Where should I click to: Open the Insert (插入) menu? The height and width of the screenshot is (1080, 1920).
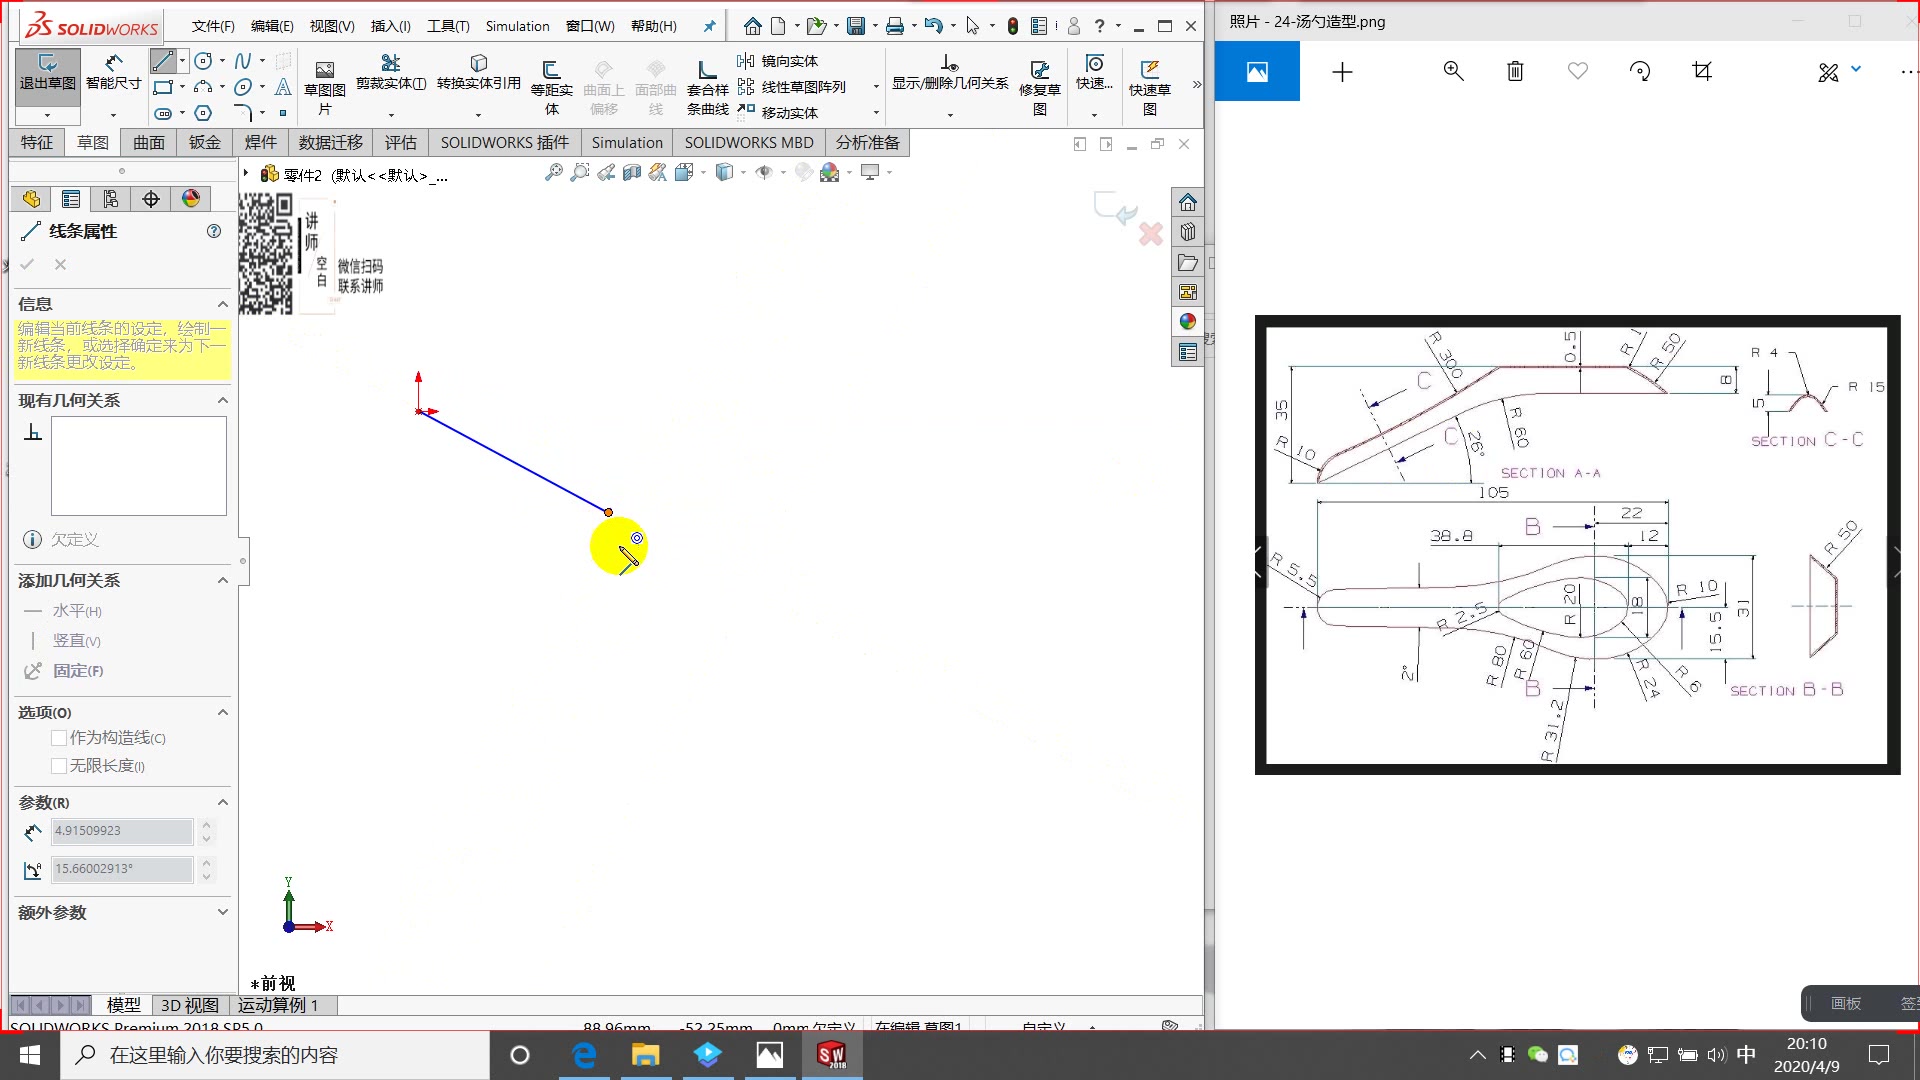click(x=390, y=26)
